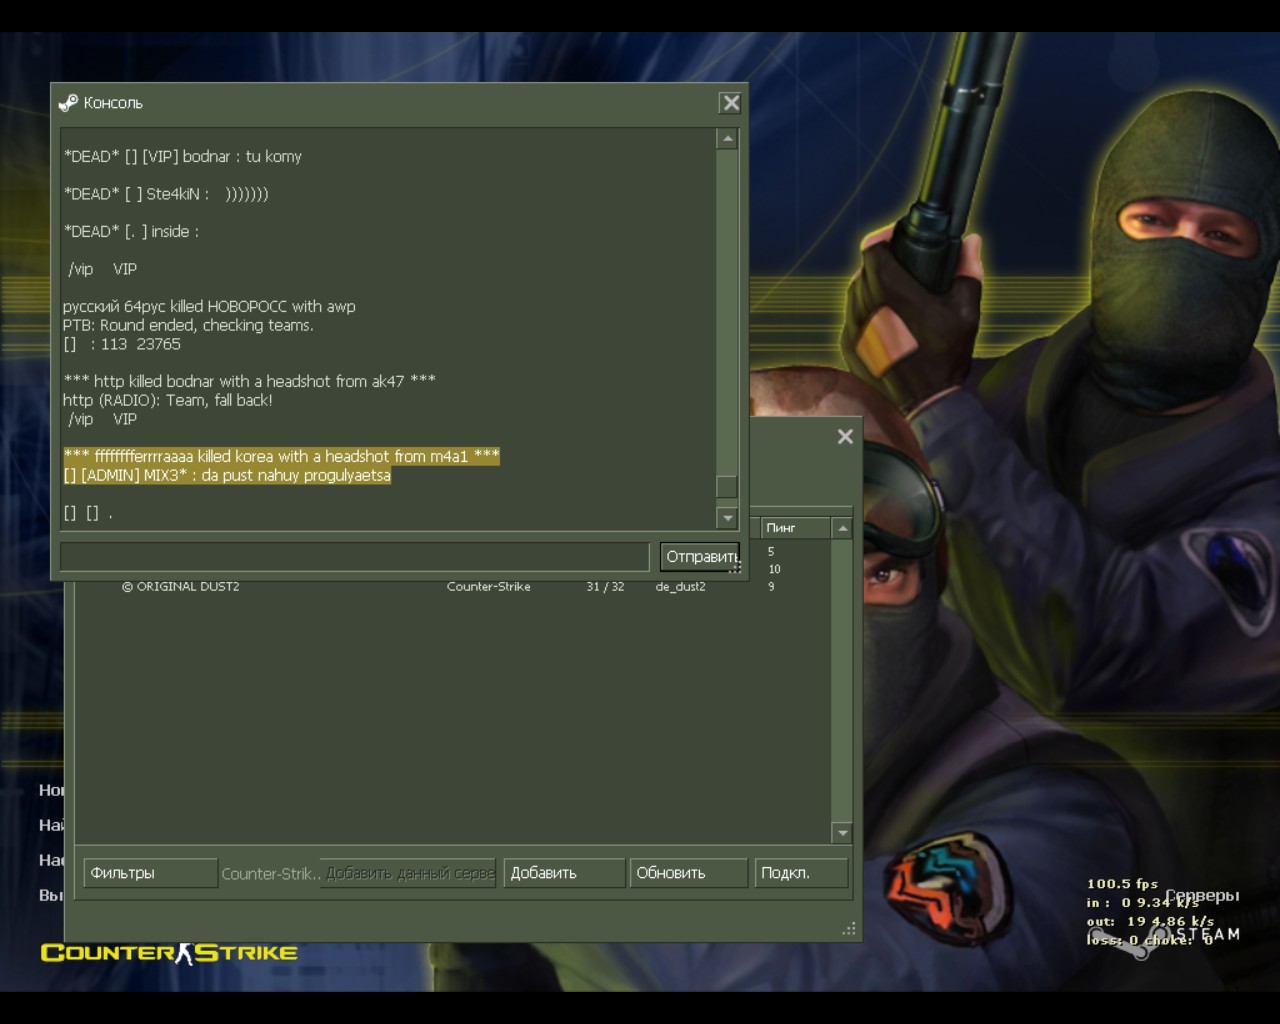Refresh the list with Обновить
This screenshot has height=1024, width=1280.
click(688, 873)
